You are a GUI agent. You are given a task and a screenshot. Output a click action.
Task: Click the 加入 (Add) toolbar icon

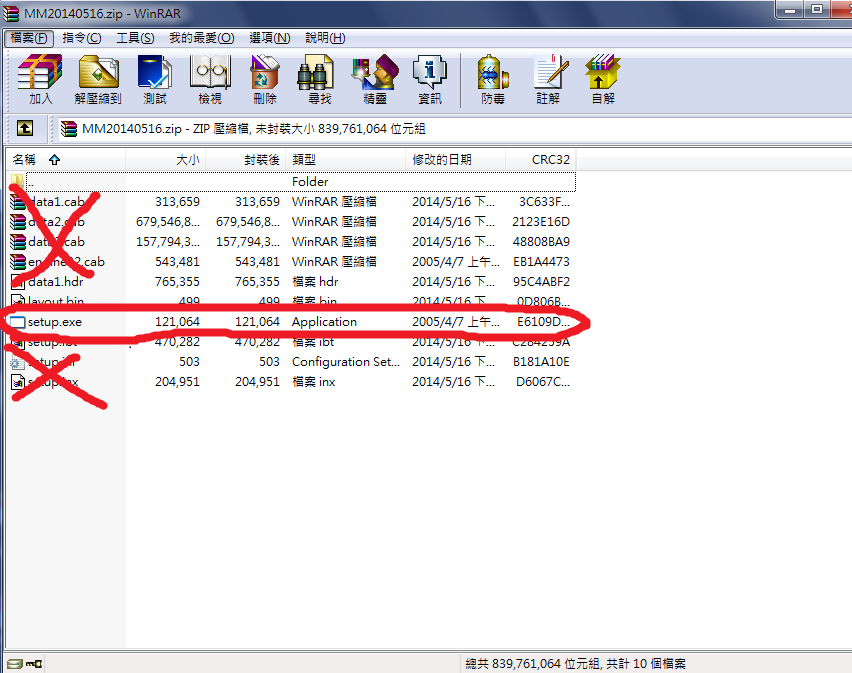(40, 79)
